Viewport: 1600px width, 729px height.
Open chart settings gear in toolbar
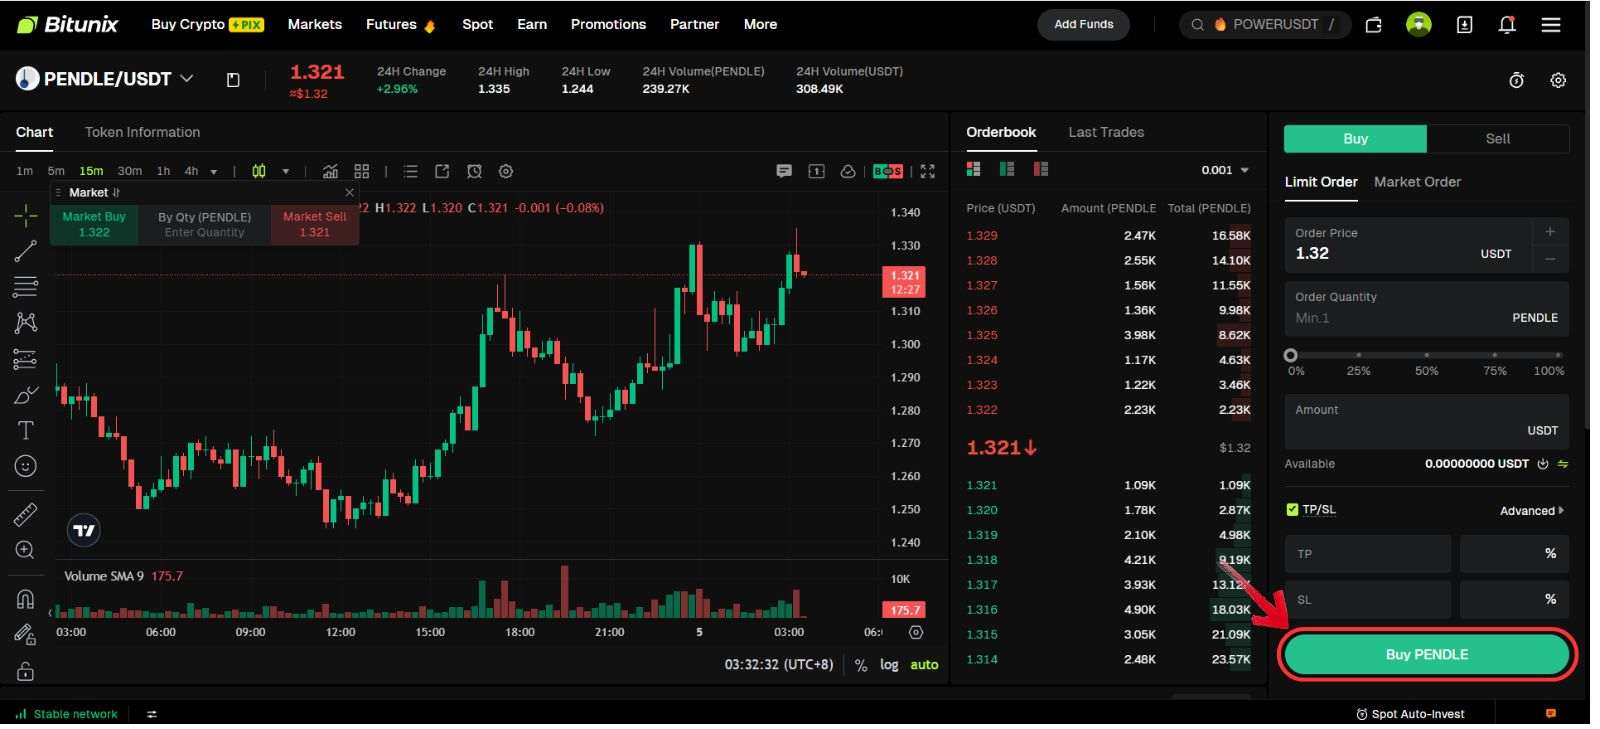(506, 171)
